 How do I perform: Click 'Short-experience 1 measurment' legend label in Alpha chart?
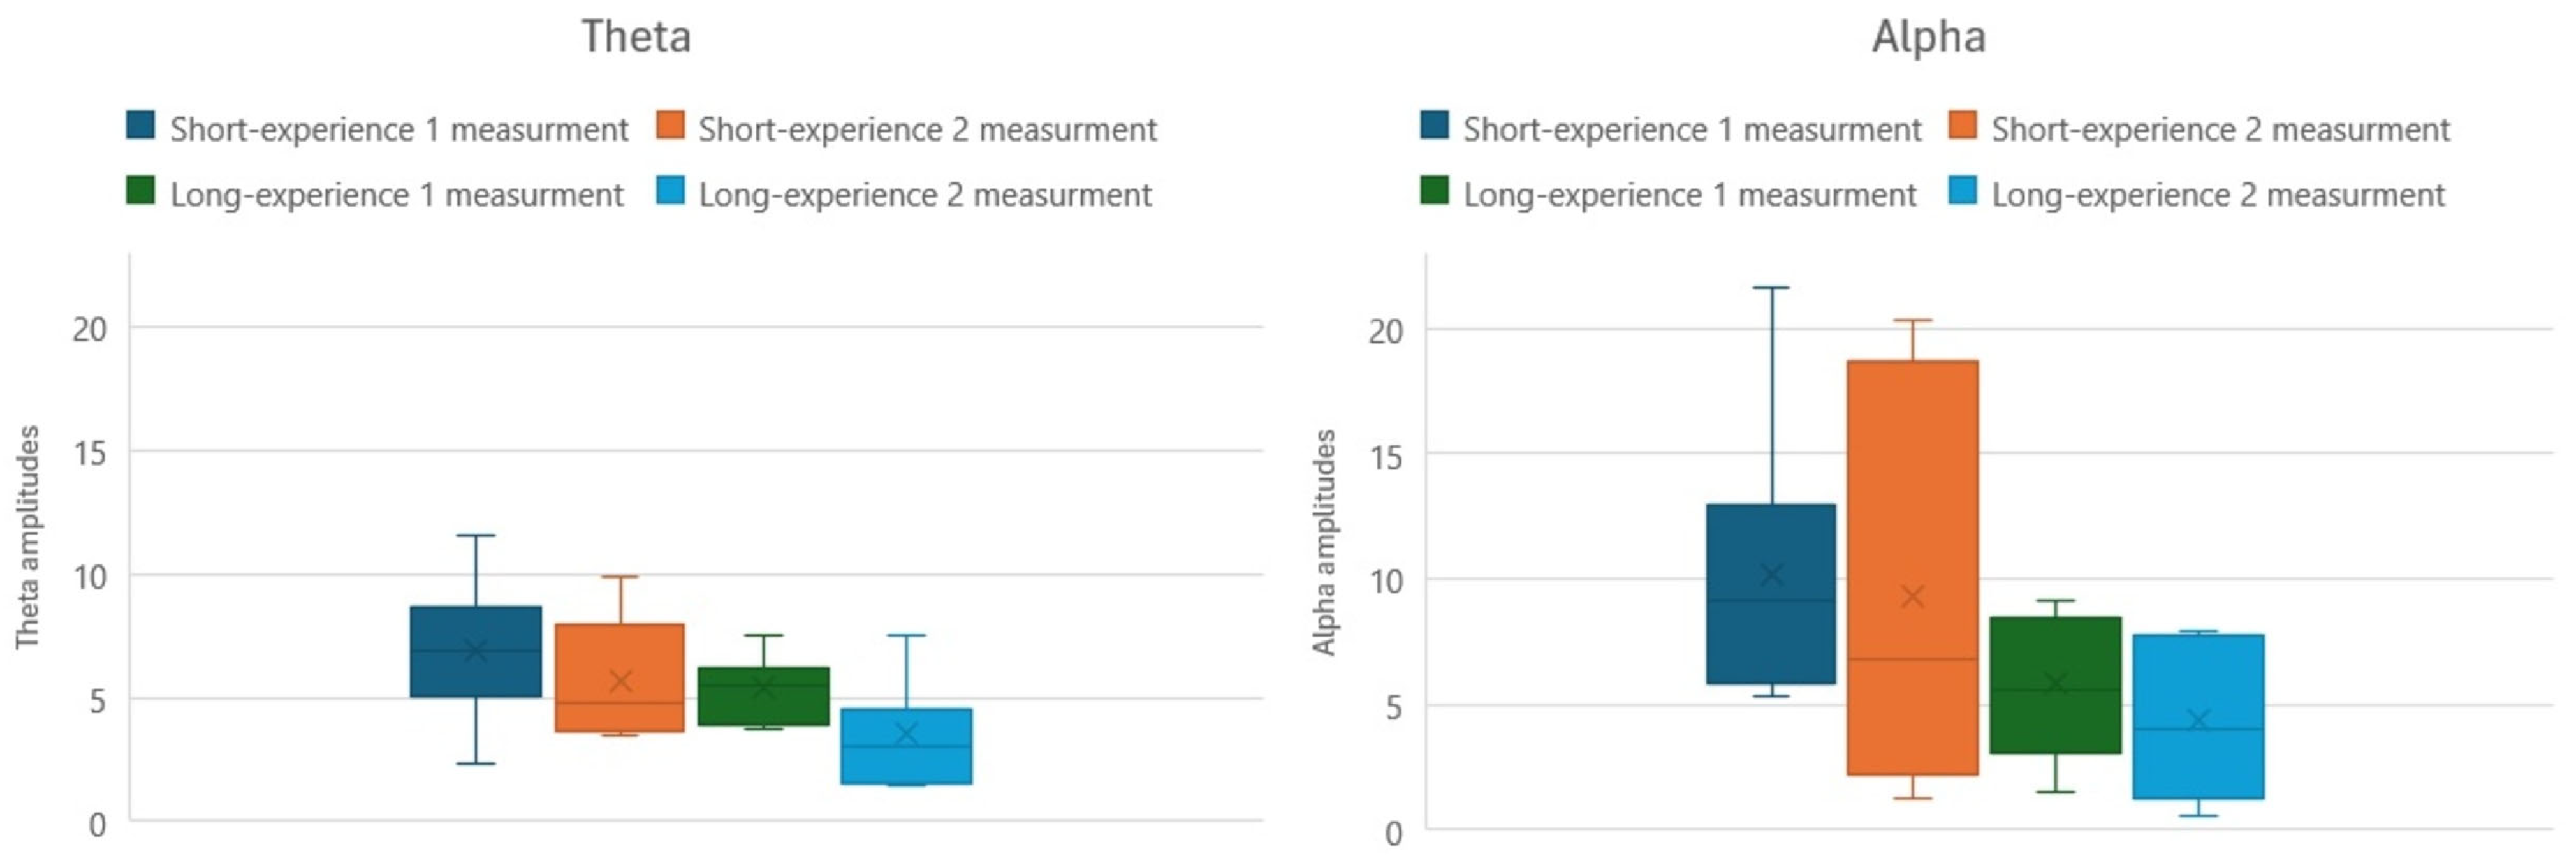click(x=1692, y=130)
